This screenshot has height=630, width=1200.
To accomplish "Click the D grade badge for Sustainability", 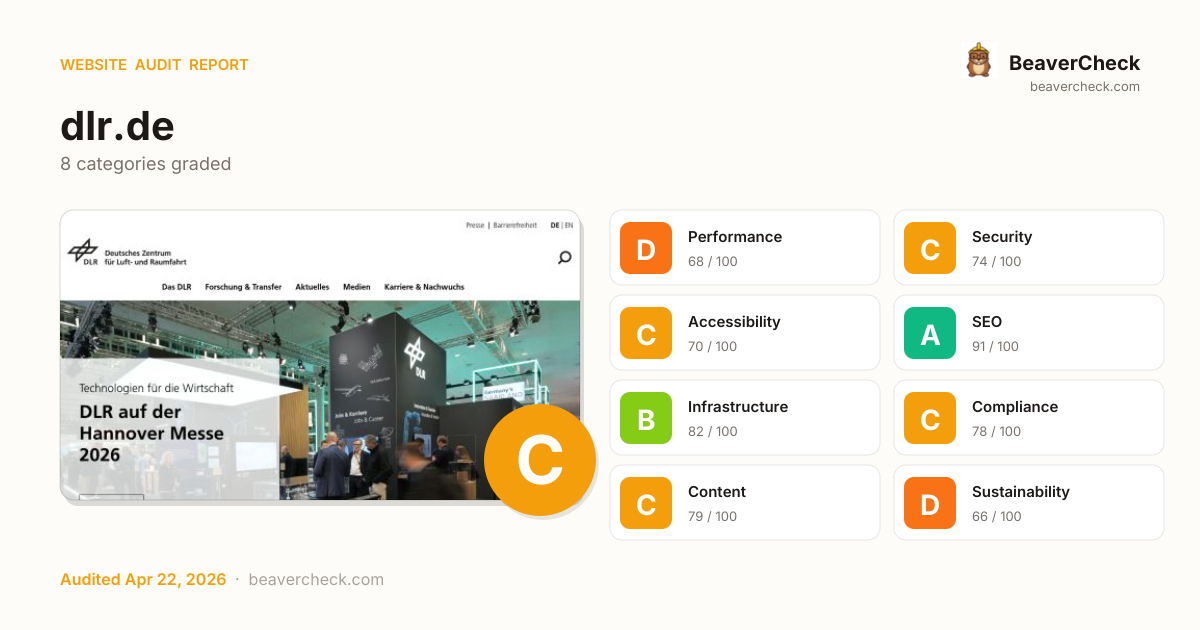I will coord(930,503).
